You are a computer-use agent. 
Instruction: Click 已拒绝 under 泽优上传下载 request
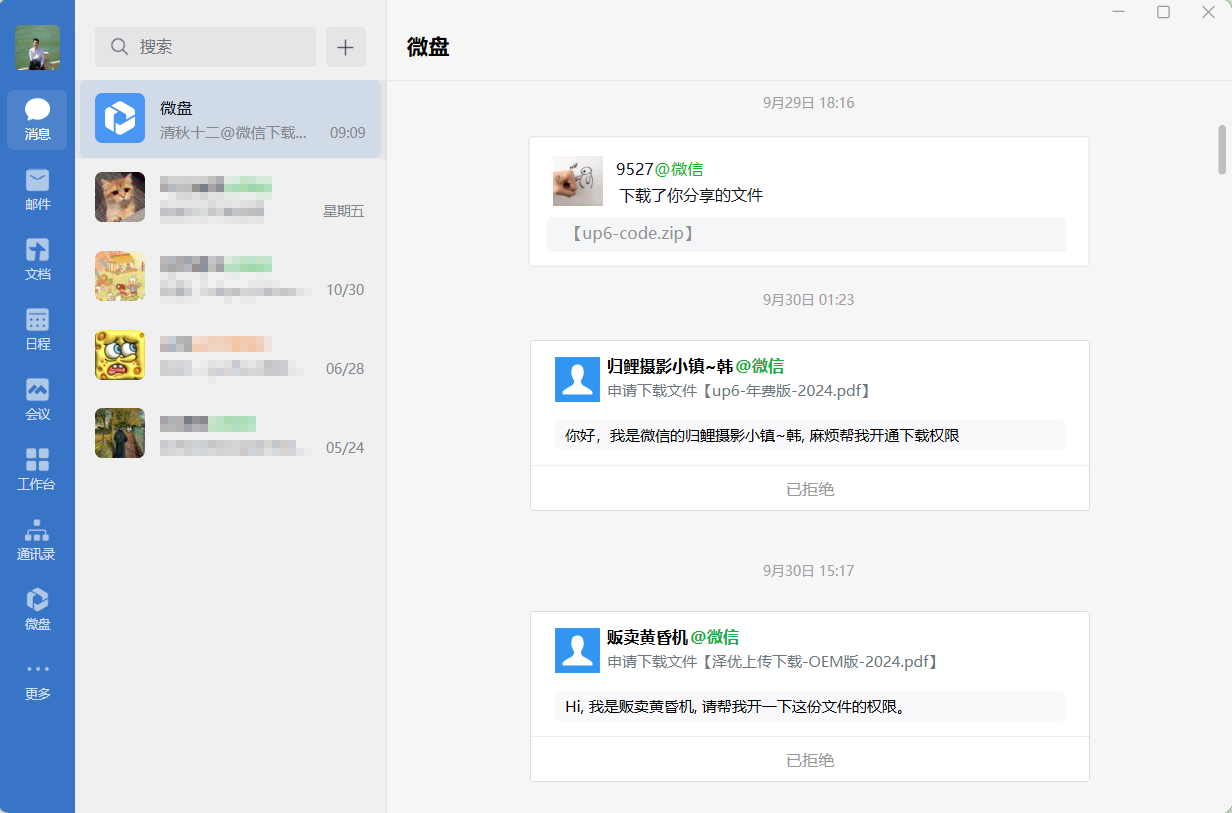pos(810,760)
